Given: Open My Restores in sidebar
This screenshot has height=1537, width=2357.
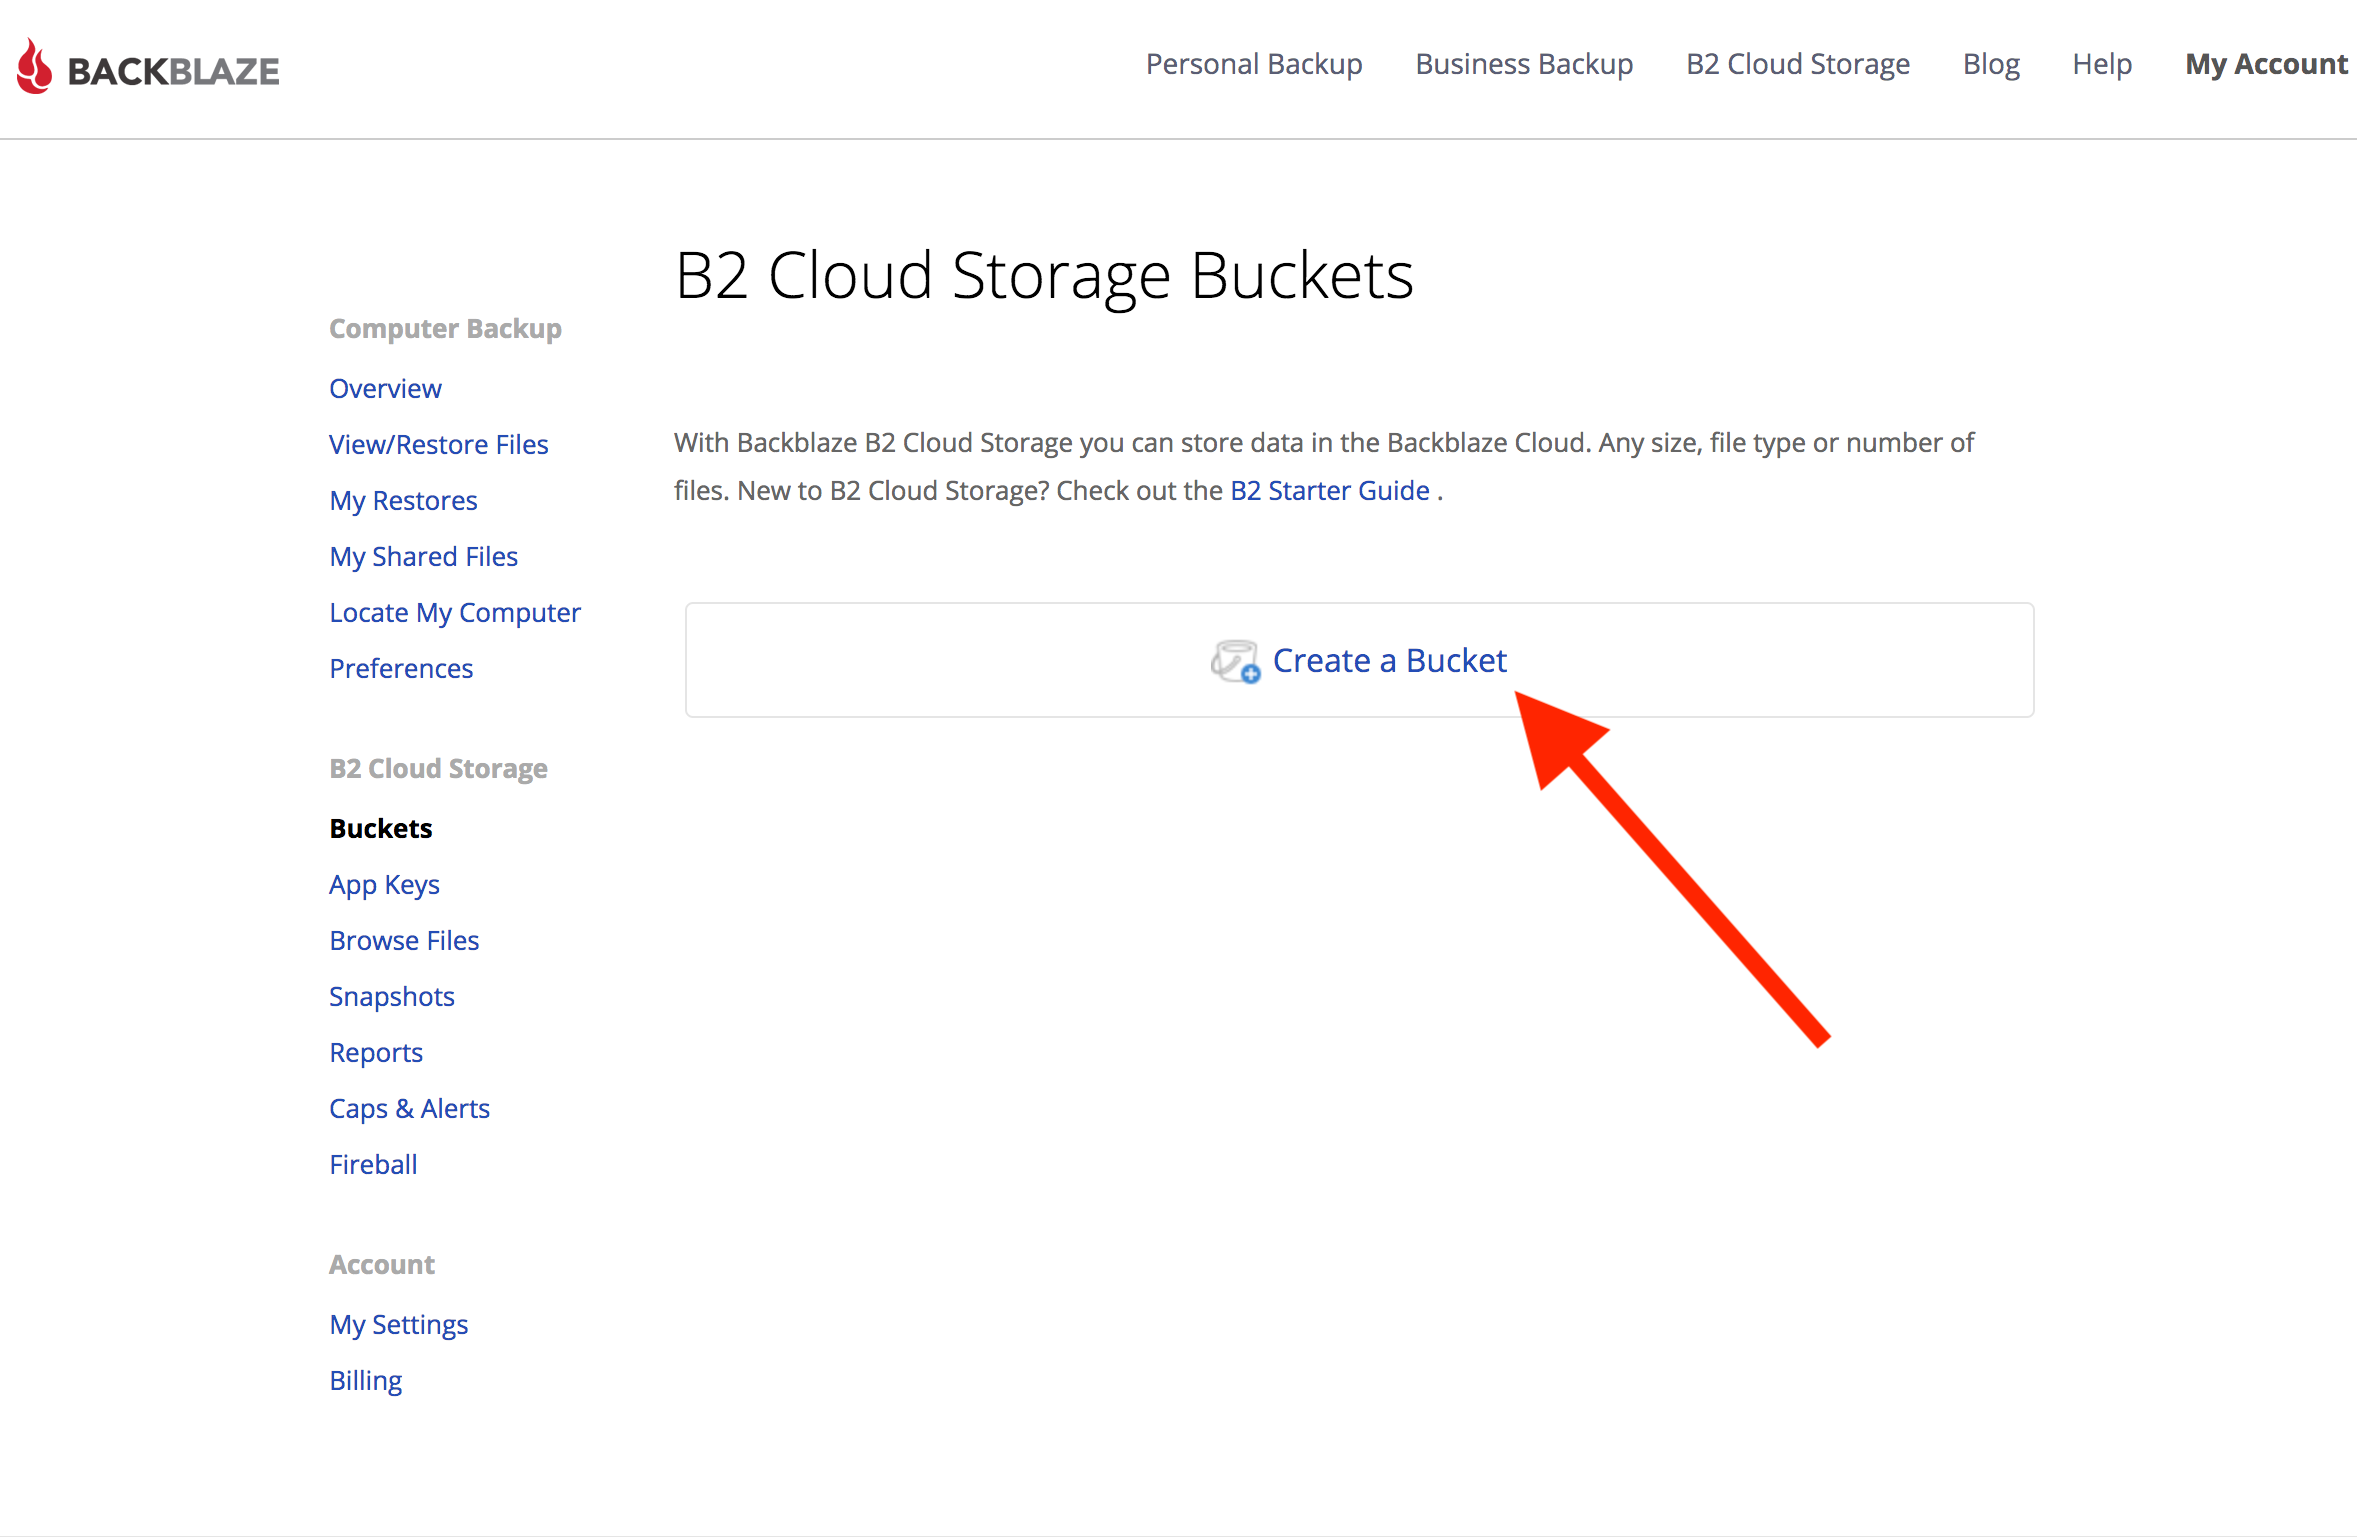Looking at the screenshot, I should click(x=404, y=500).
